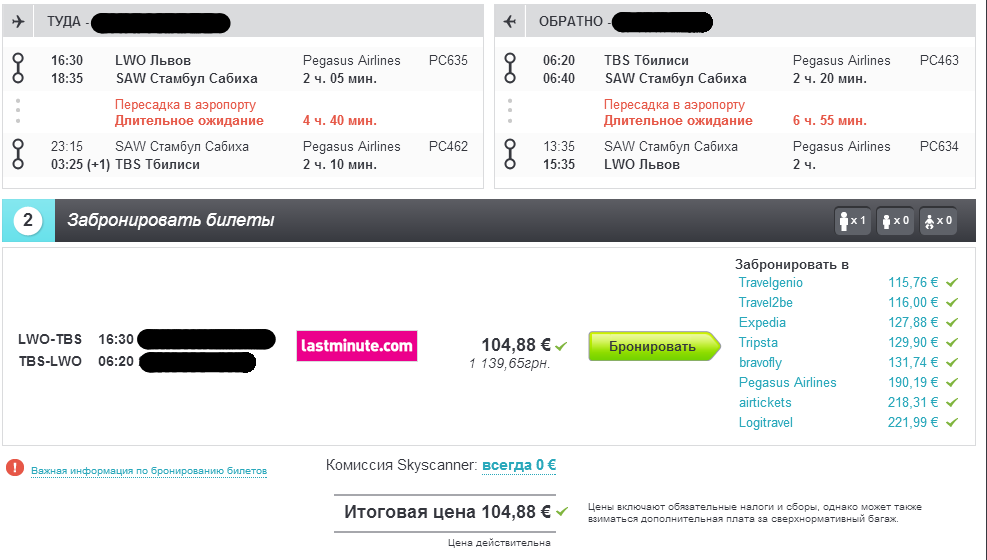This screenshot has width=987, height=560.
Task: Open the bravofly booking link
Action: (760, 363)
